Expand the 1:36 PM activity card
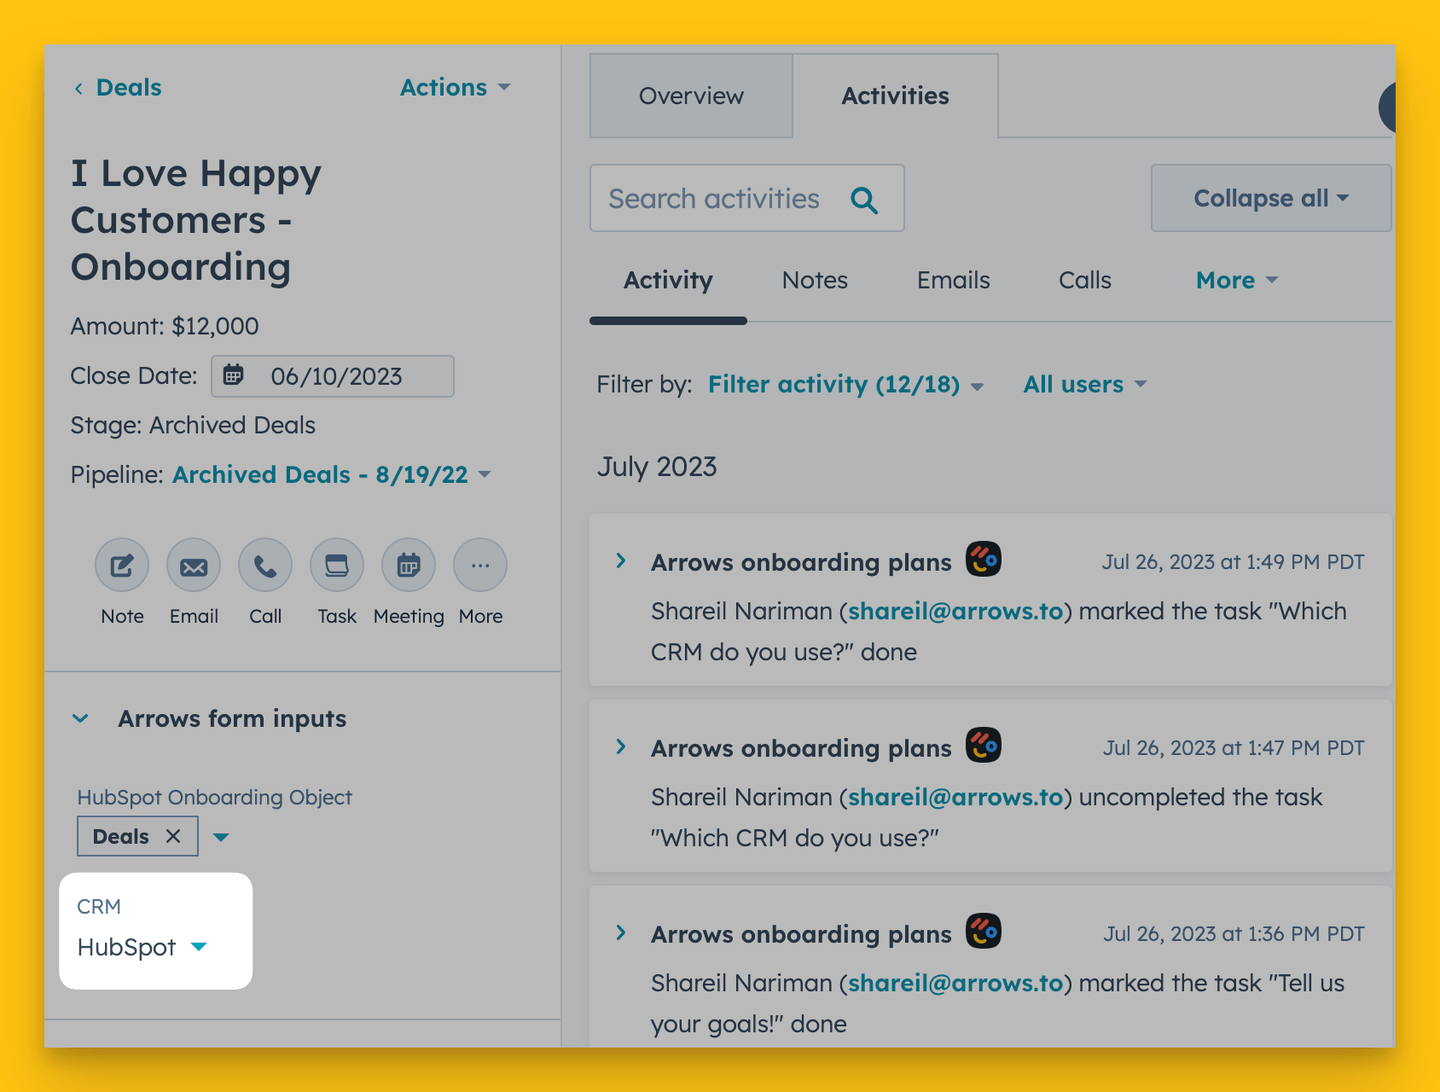Image resolution: width=1440 pixels, height=1092 pixels. coord(621,934)
